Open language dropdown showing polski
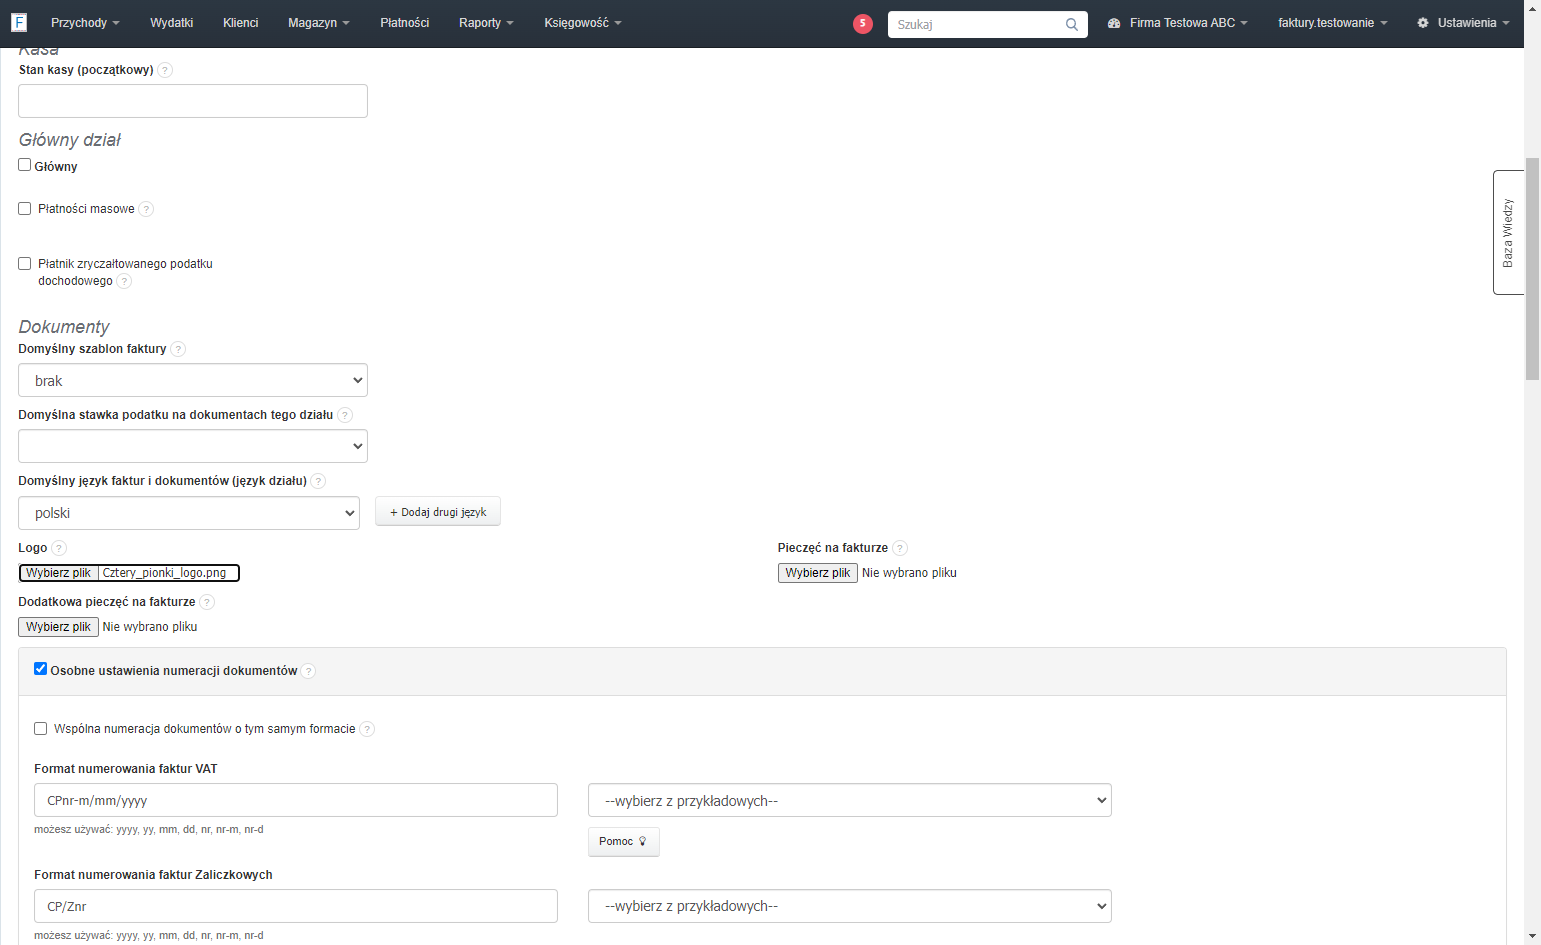Screen dimensions: 1541x945 click(x=189, y=513)
